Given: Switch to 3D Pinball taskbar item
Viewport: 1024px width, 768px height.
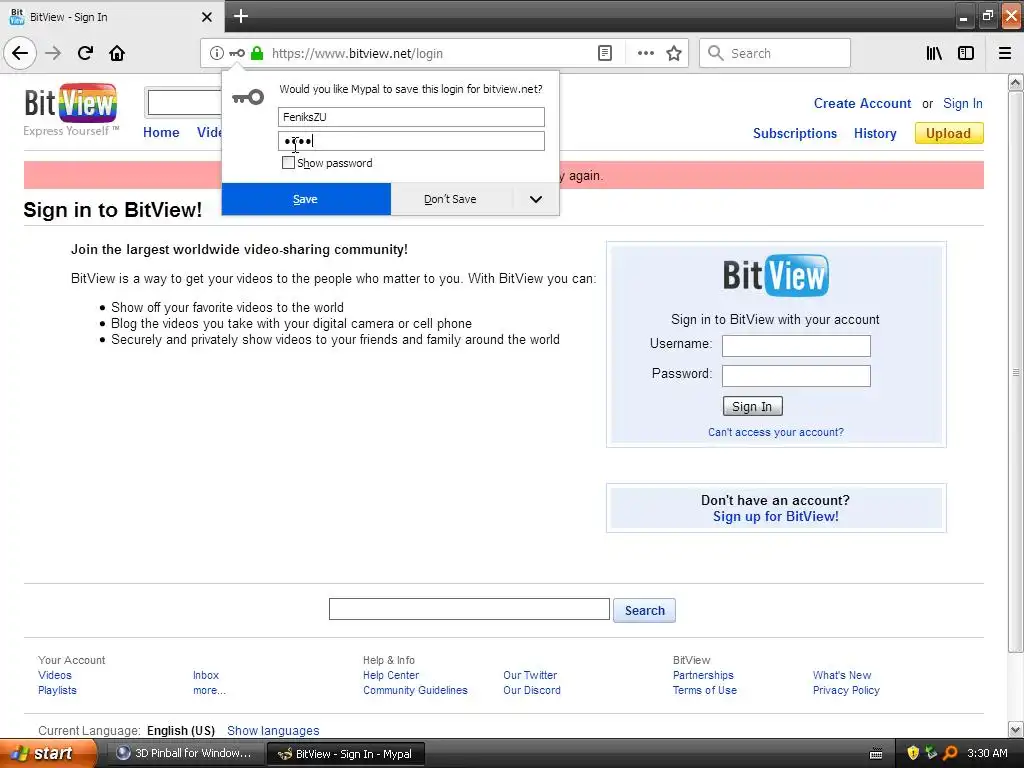Looking at the screenshot, I should tap(184, 753).
